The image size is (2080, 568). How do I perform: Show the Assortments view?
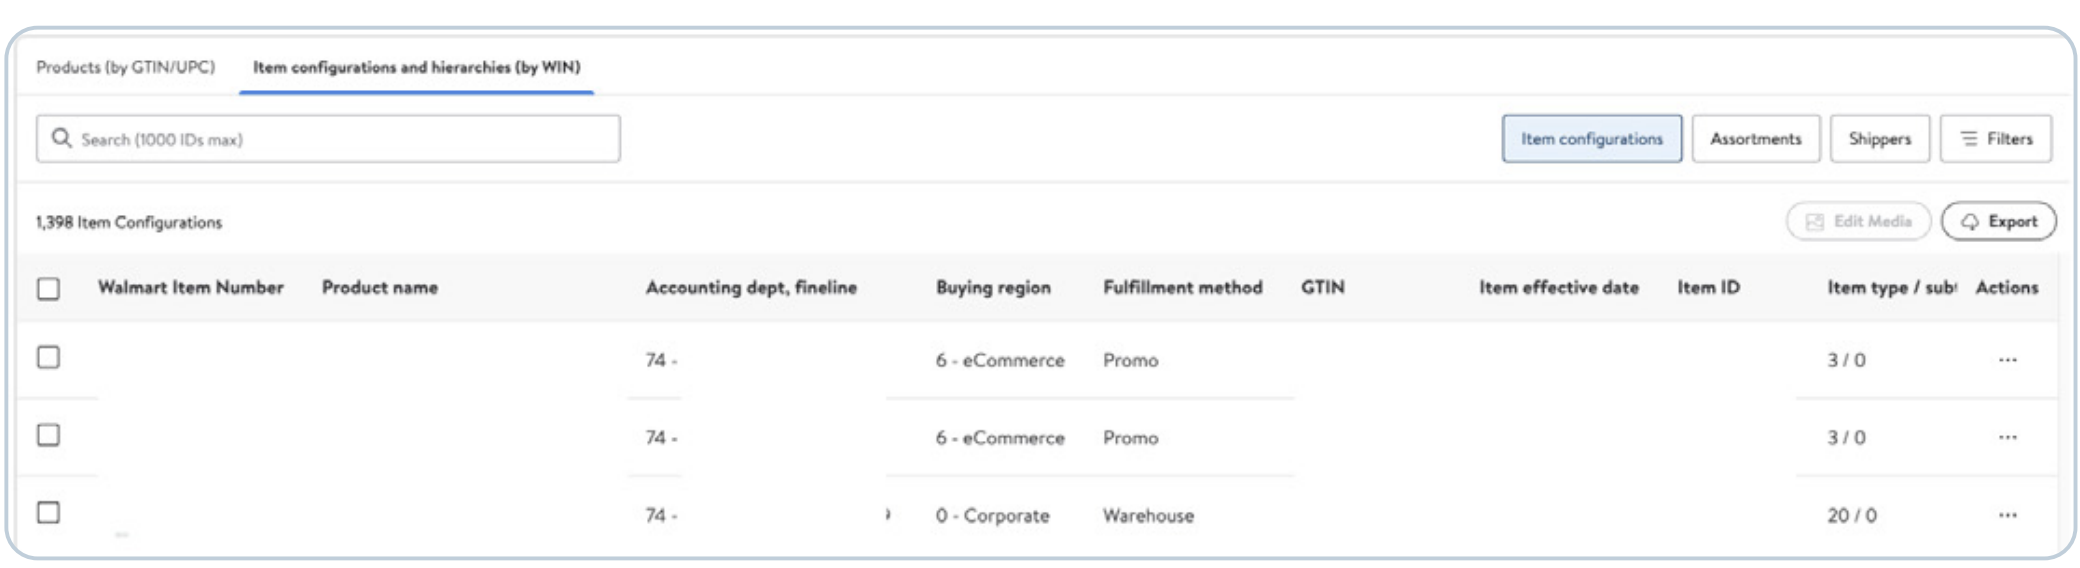point(1756,139)
